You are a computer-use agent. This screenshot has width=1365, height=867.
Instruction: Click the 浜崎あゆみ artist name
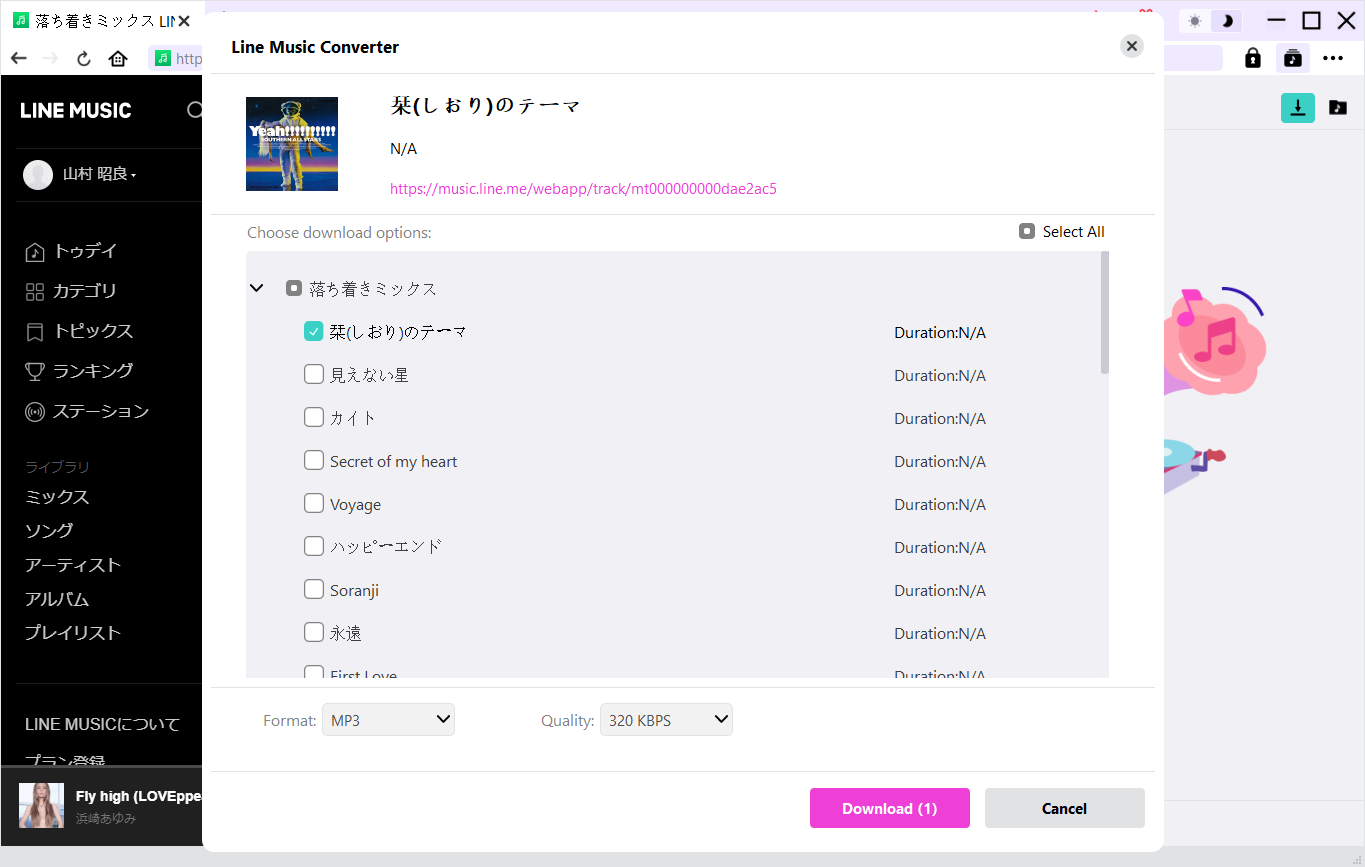(106, 818)
